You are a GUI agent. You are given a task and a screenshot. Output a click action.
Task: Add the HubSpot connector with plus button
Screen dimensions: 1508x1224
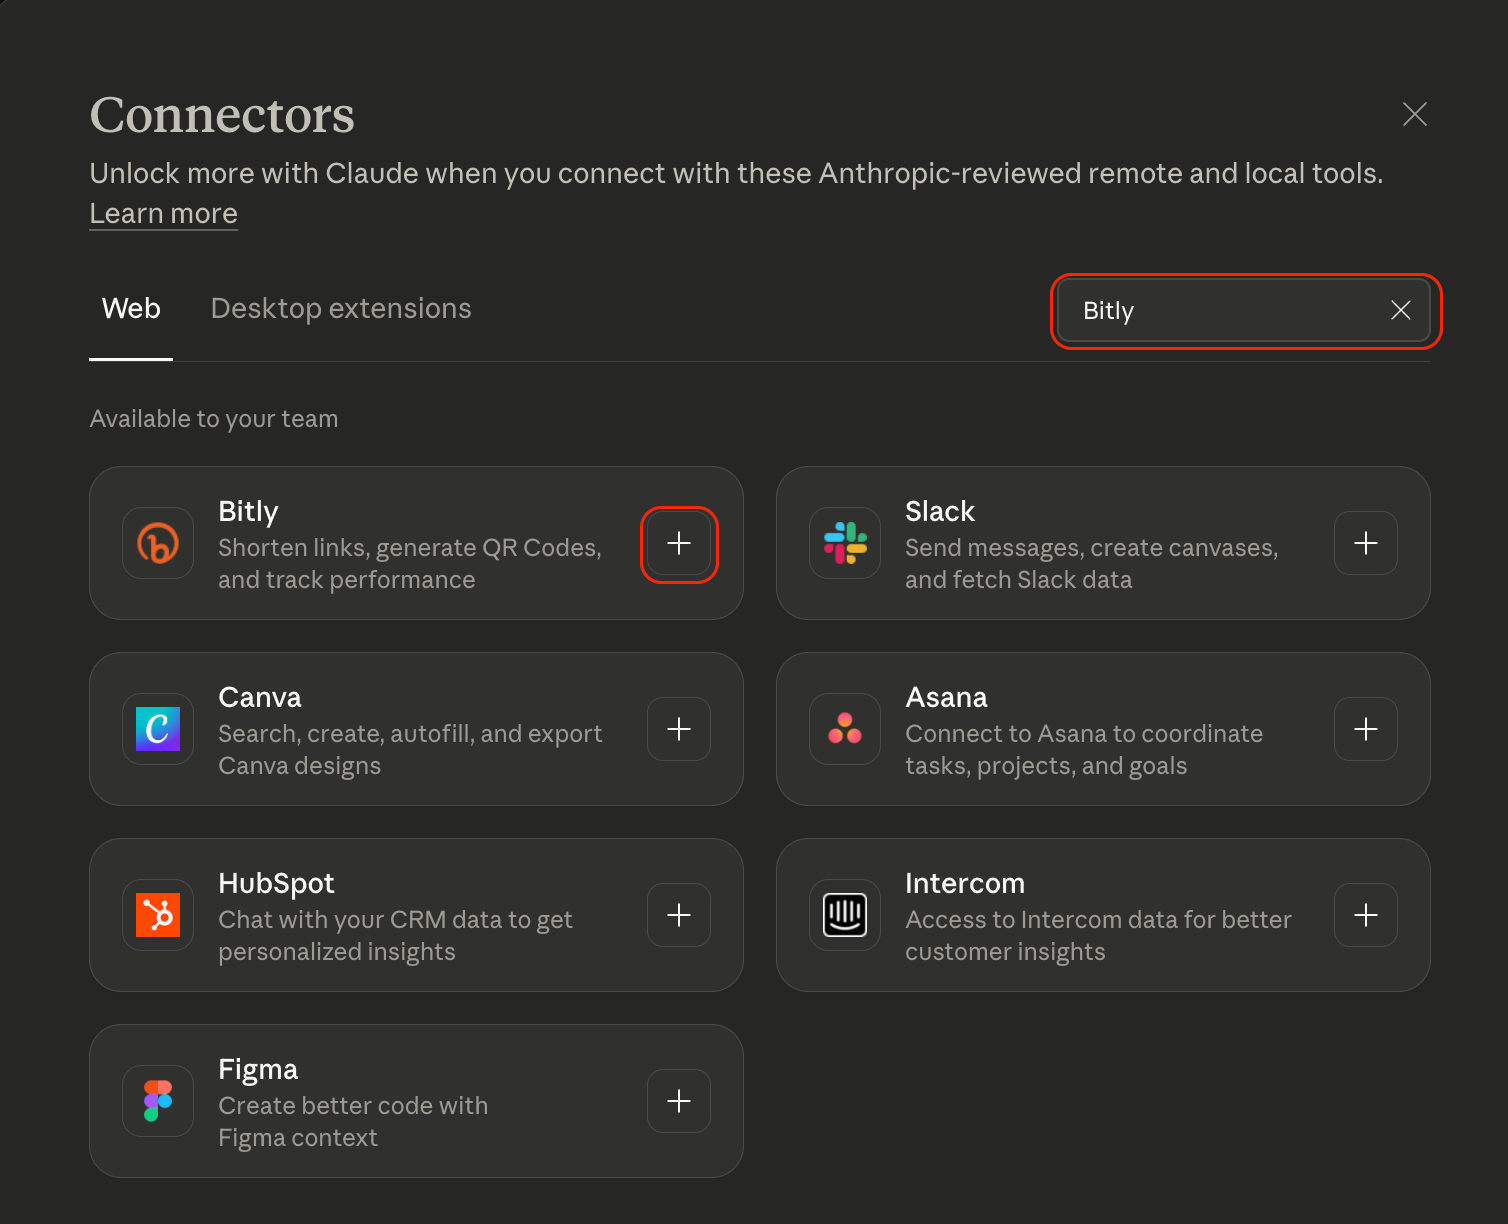pyautogui.click(x=679, y=915)
